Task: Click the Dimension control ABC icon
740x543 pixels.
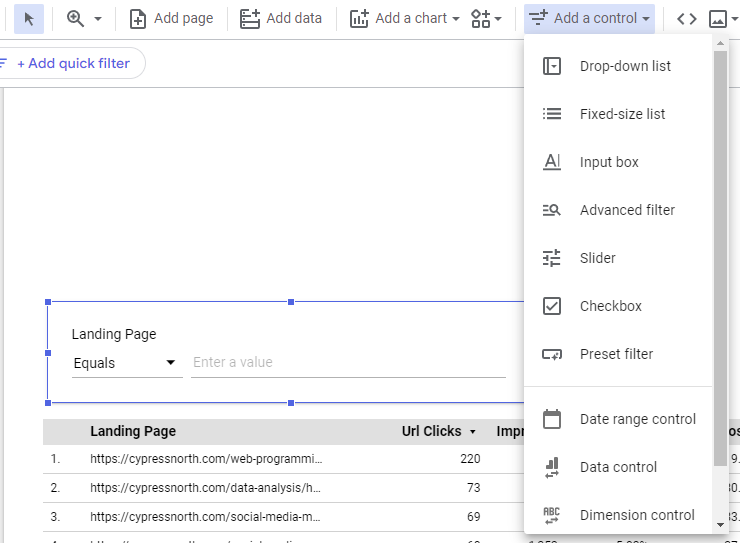Action: pos(552,516)
